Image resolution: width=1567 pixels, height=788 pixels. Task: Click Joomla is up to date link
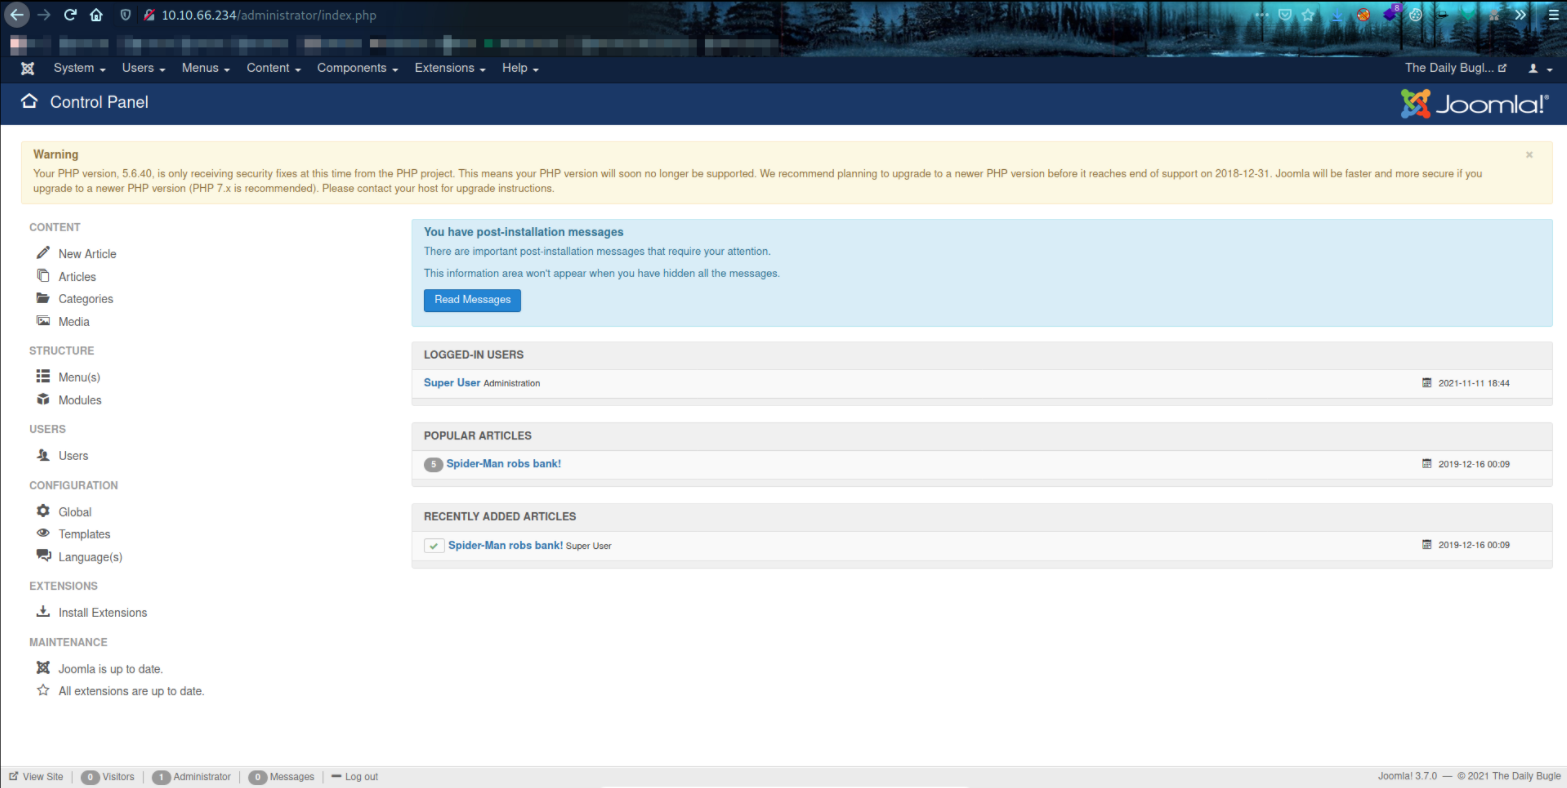click(x=110, y=669)
